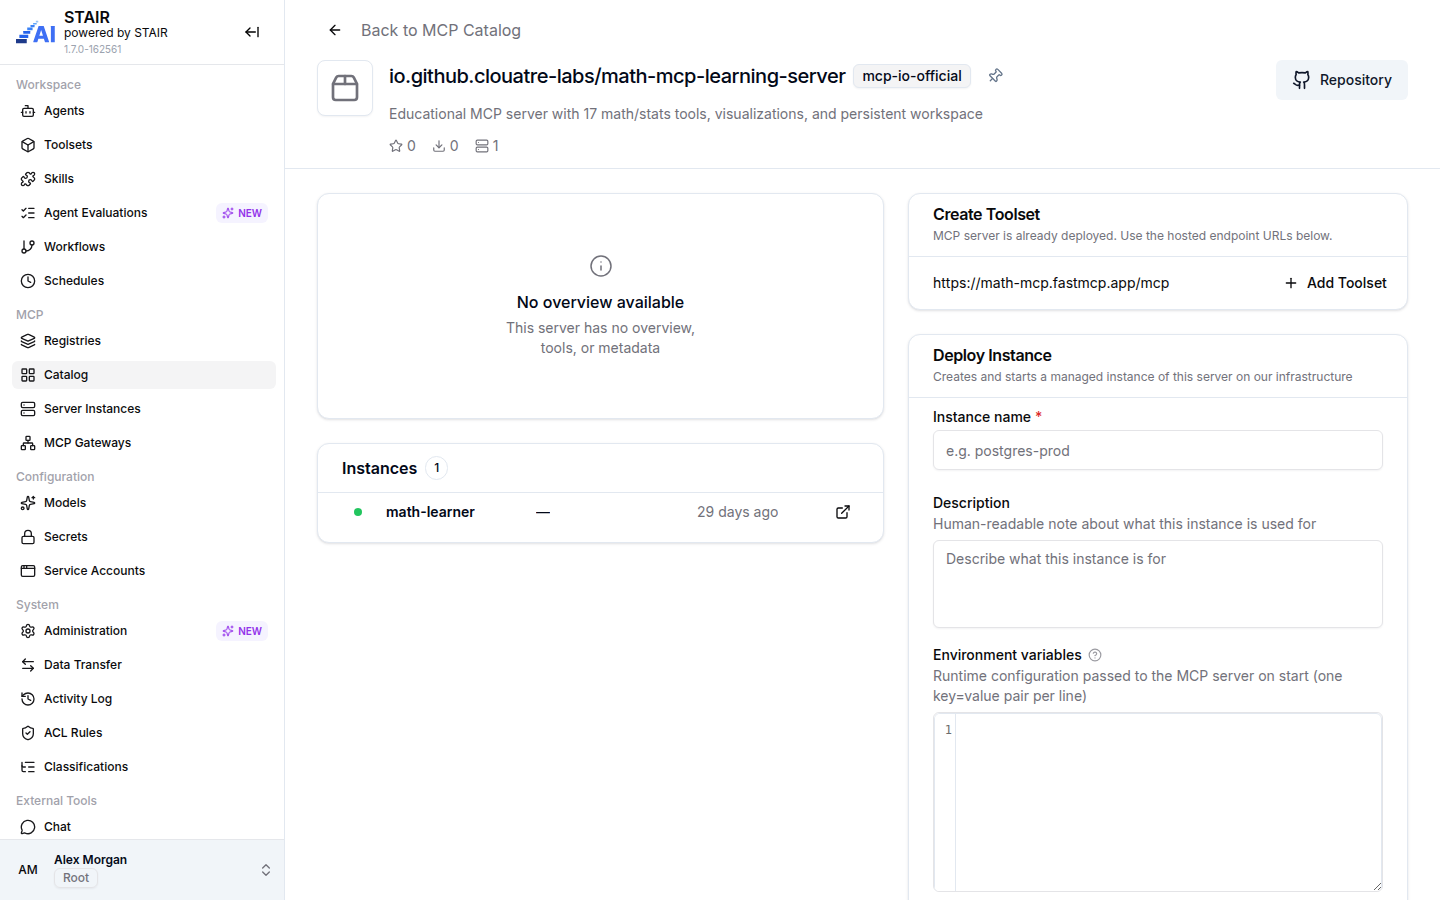
Task: Open Administration settings
Action: click(144, 631)
